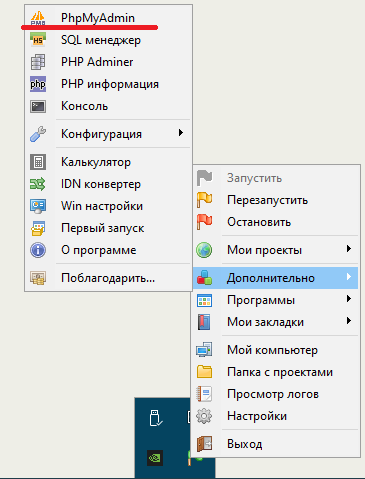Click Выход to exit the program
Screen dimensions: 365x479
[276, 444]
